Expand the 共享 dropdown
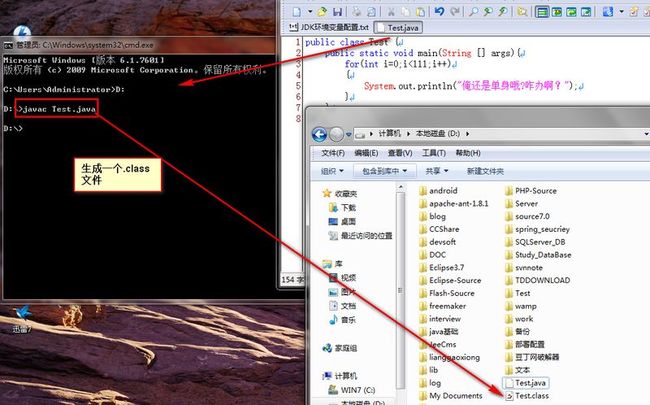 tap(437, 171)
